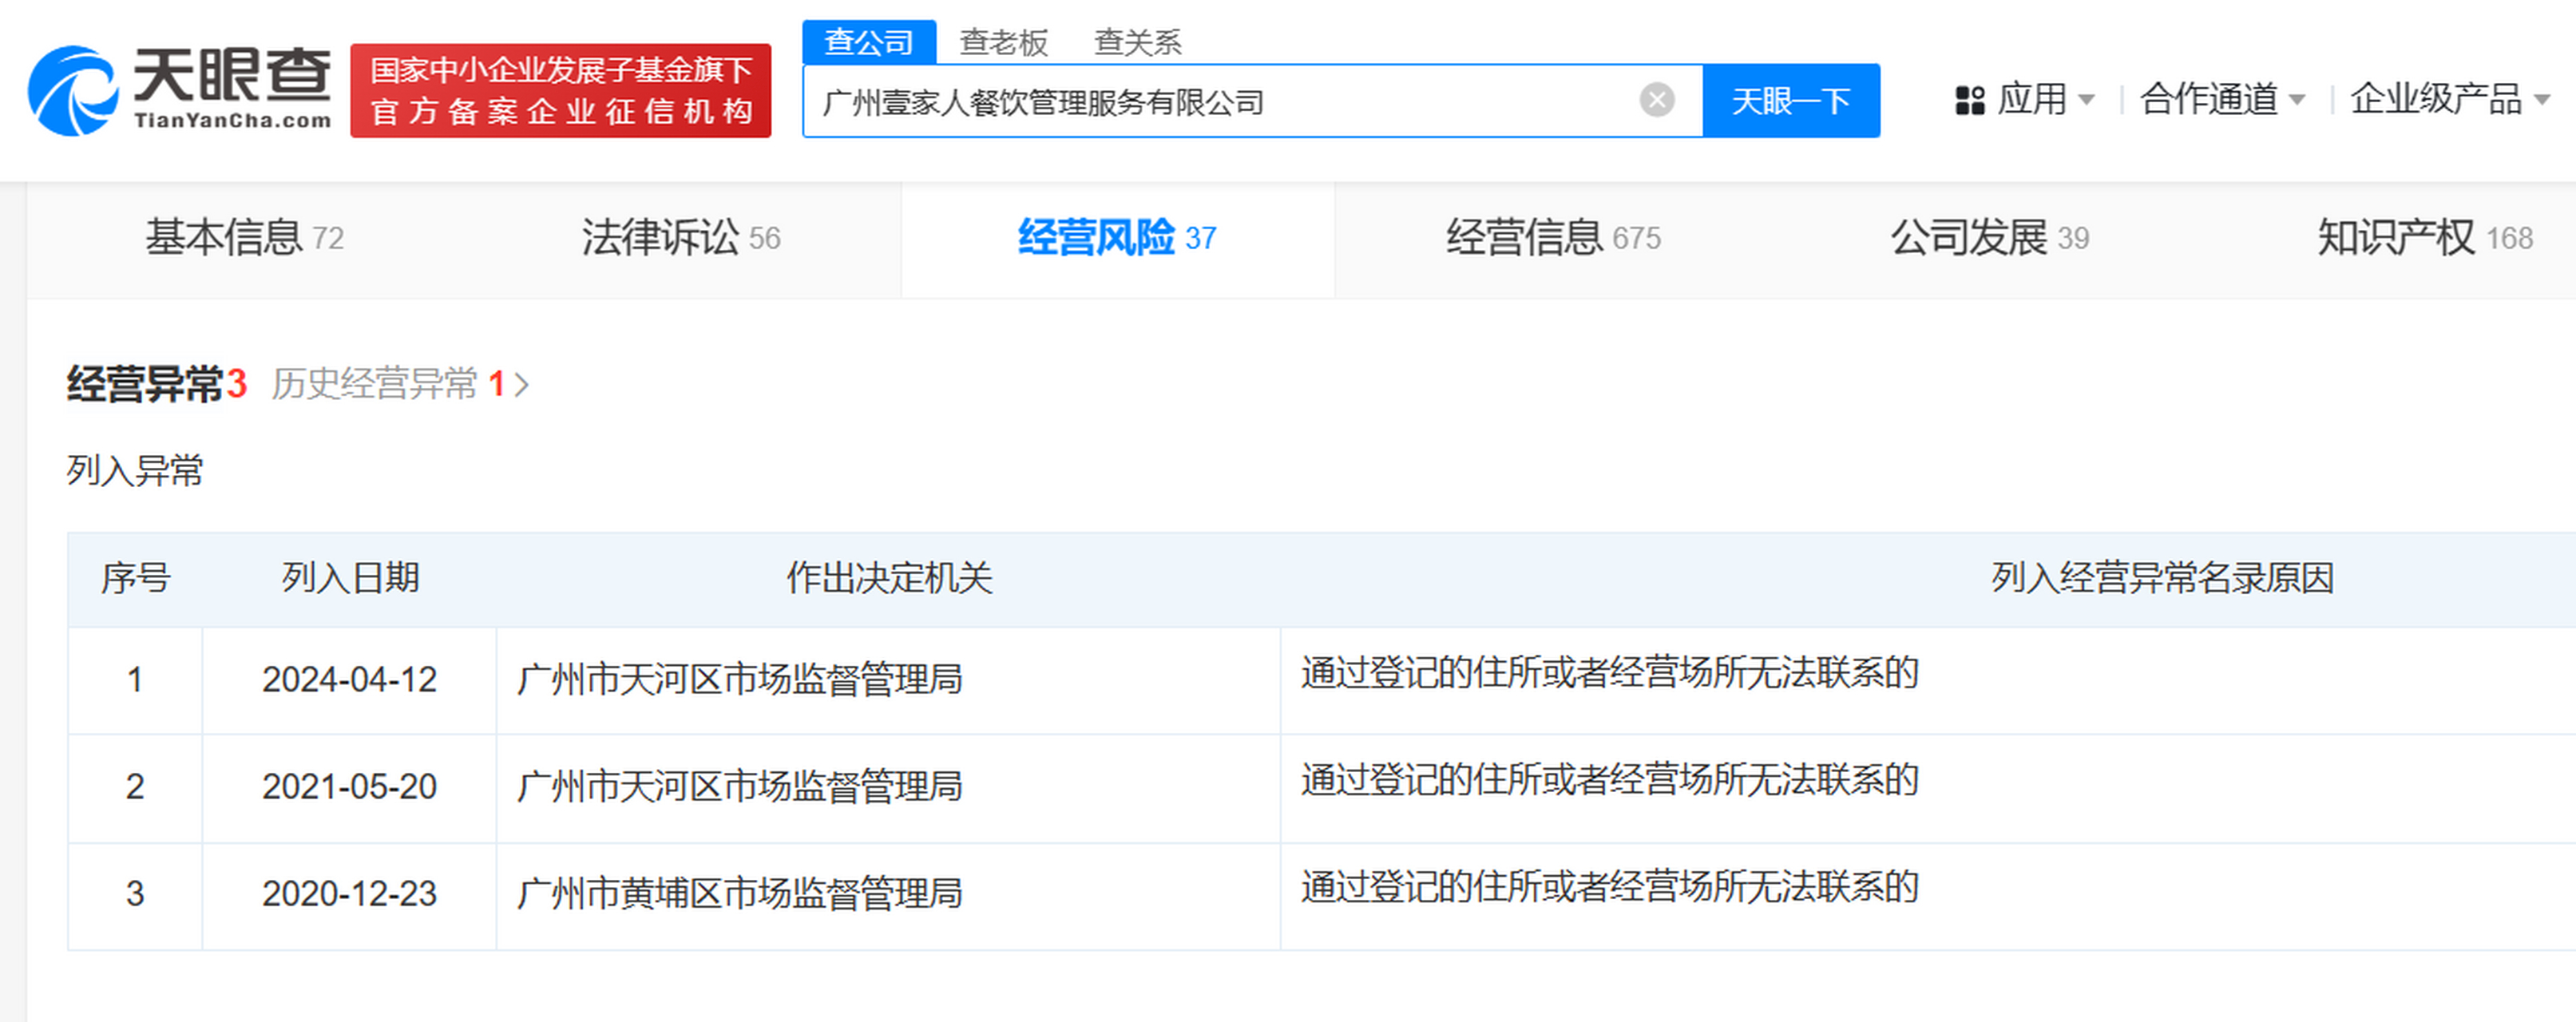
Task: Open the 法律诉讼 56 tab
Action: [681, 238]
